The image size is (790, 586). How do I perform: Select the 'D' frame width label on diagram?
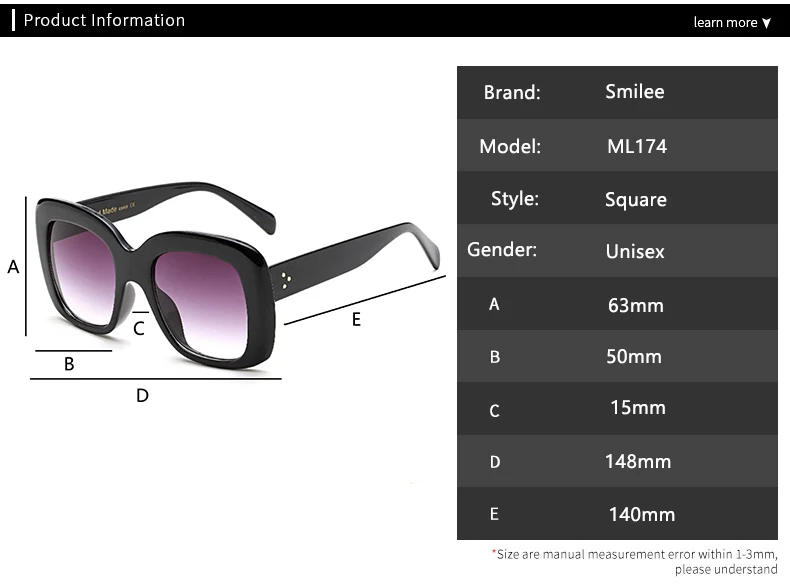pos(143,396)
